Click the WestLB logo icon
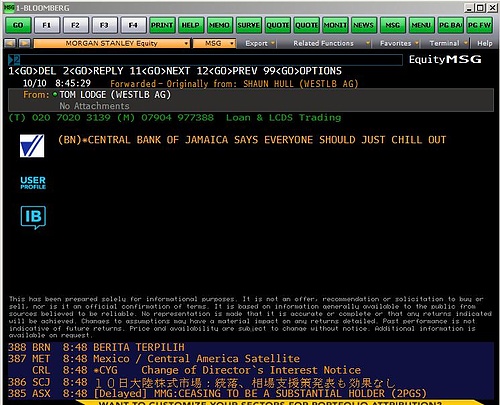The image size is (500, 405). coord(32,146)
